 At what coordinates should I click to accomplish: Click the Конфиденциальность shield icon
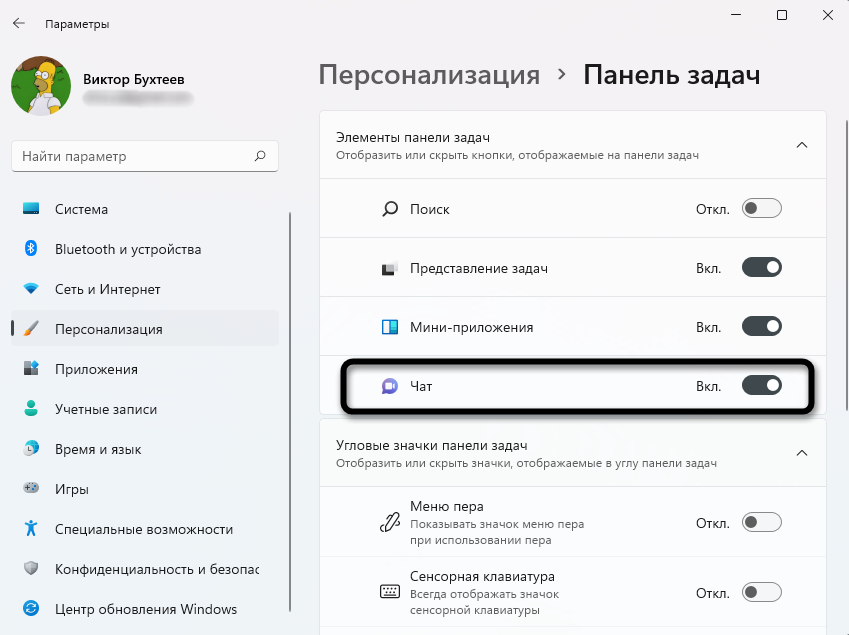[31, 568]
